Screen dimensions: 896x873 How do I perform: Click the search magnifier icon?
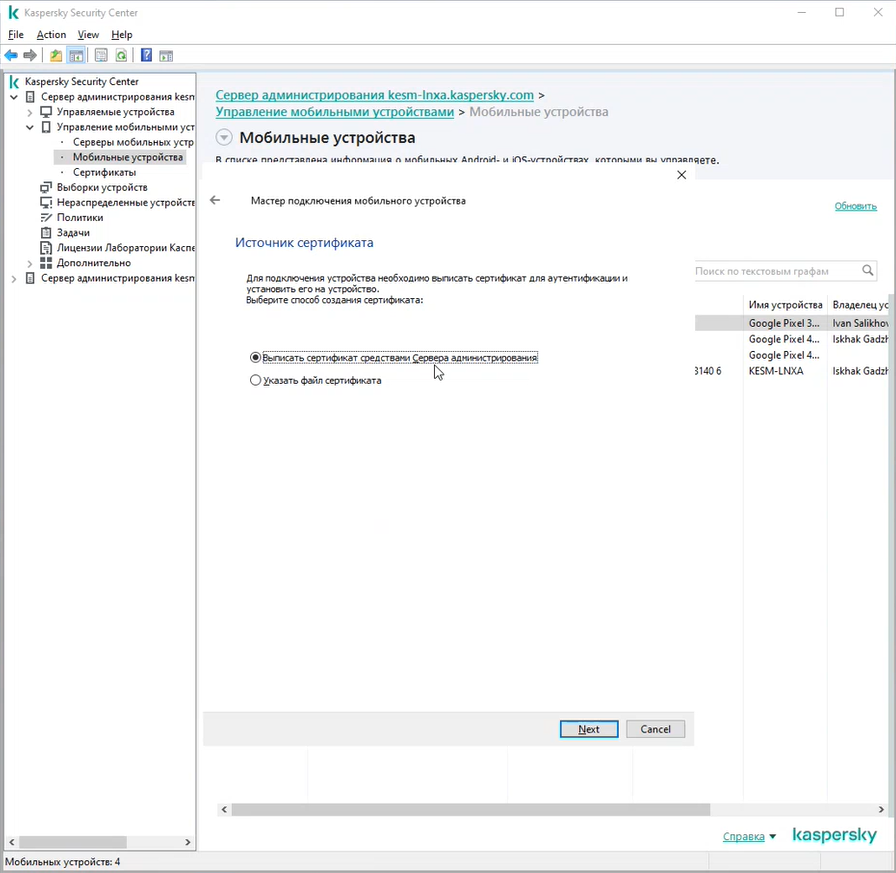click(867, 270)
